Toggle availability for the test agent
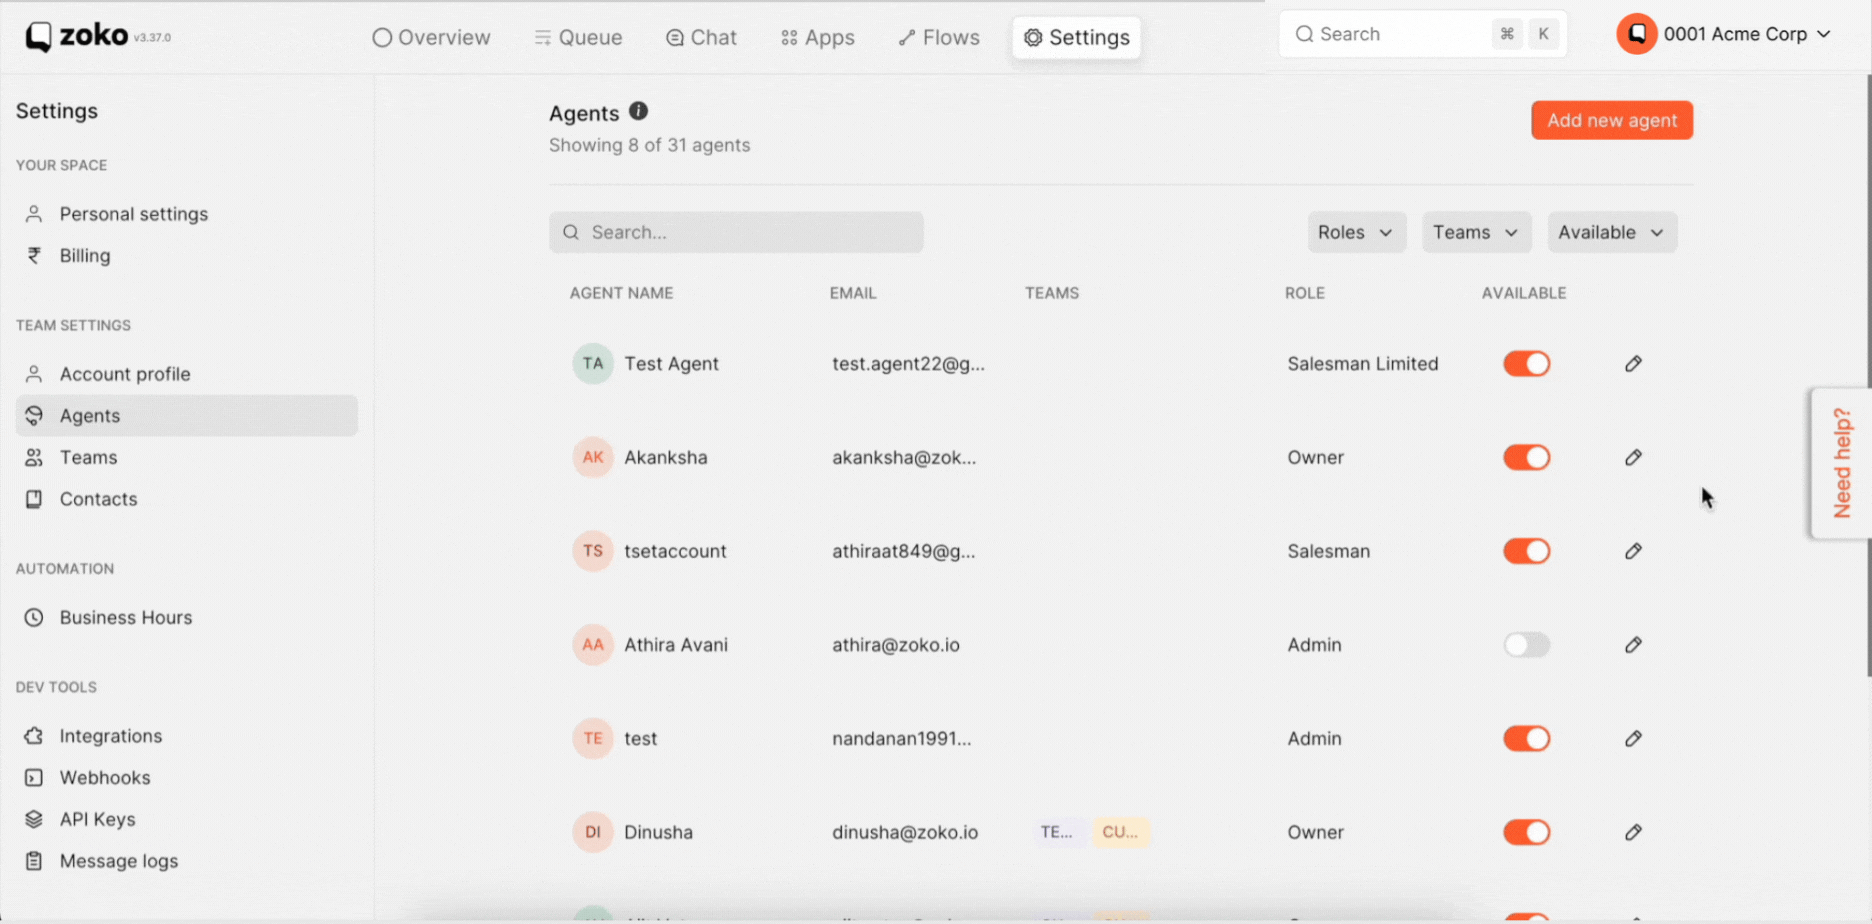The image size is (1872, 924). (1527, 738)
